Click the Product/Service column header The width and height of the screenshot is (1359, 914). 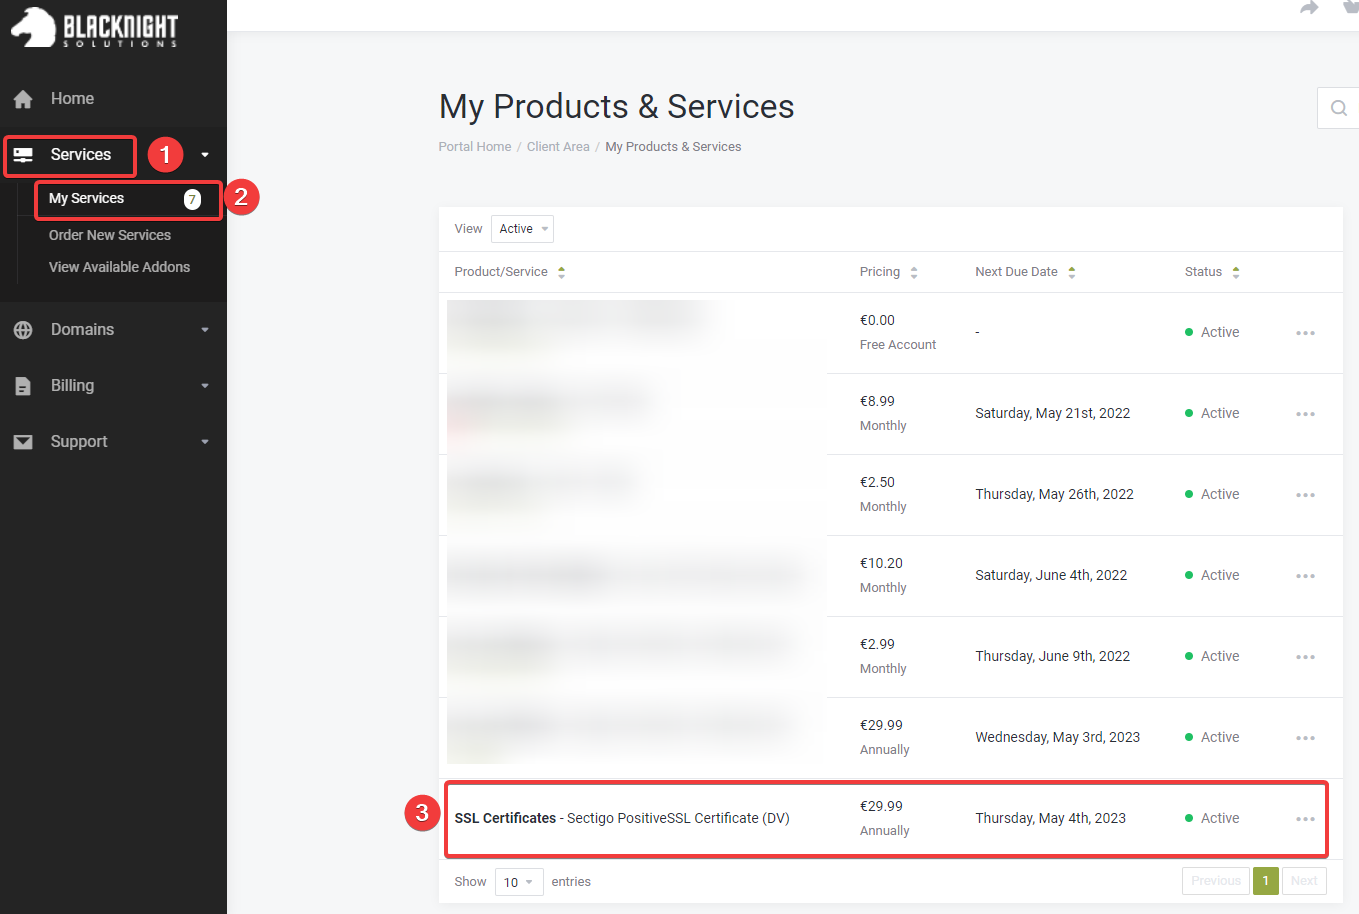click(501, 272)
